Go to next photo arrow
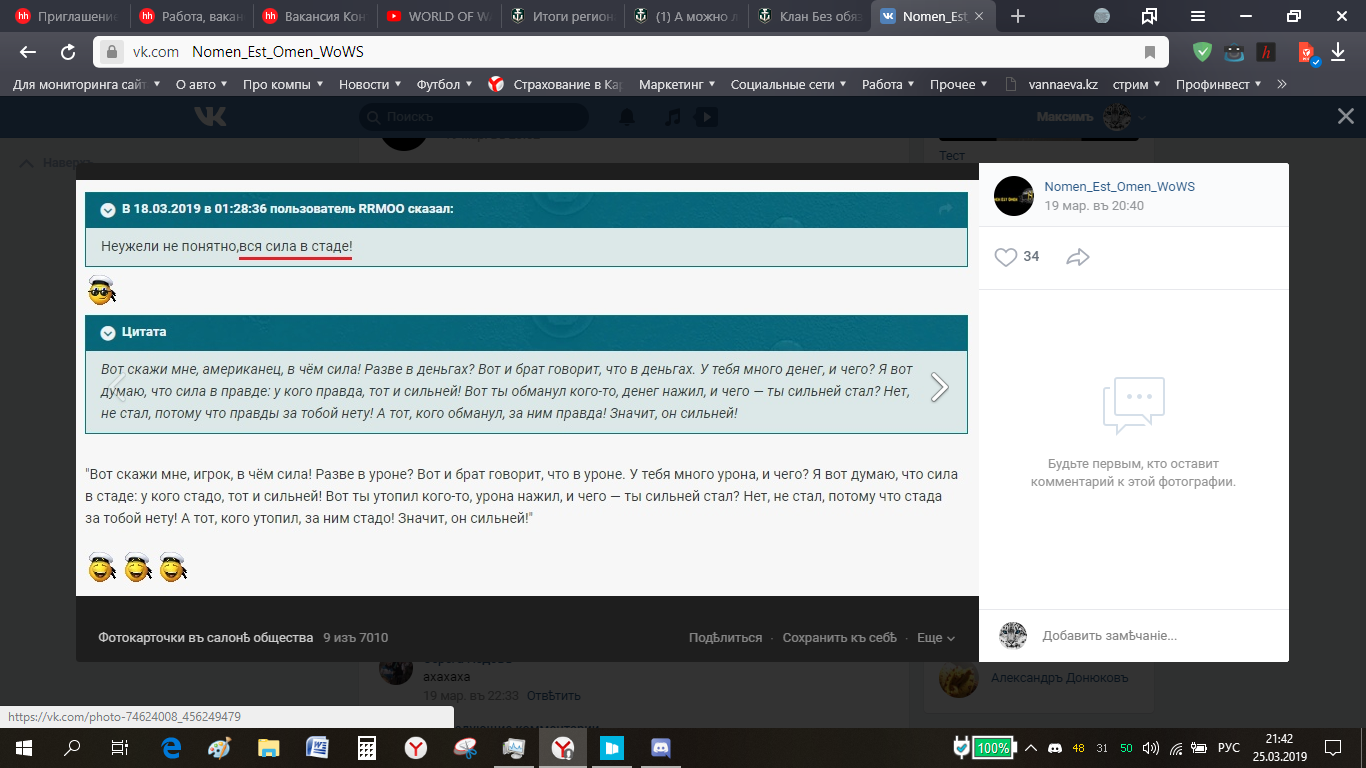 click(x=939, y=387)
